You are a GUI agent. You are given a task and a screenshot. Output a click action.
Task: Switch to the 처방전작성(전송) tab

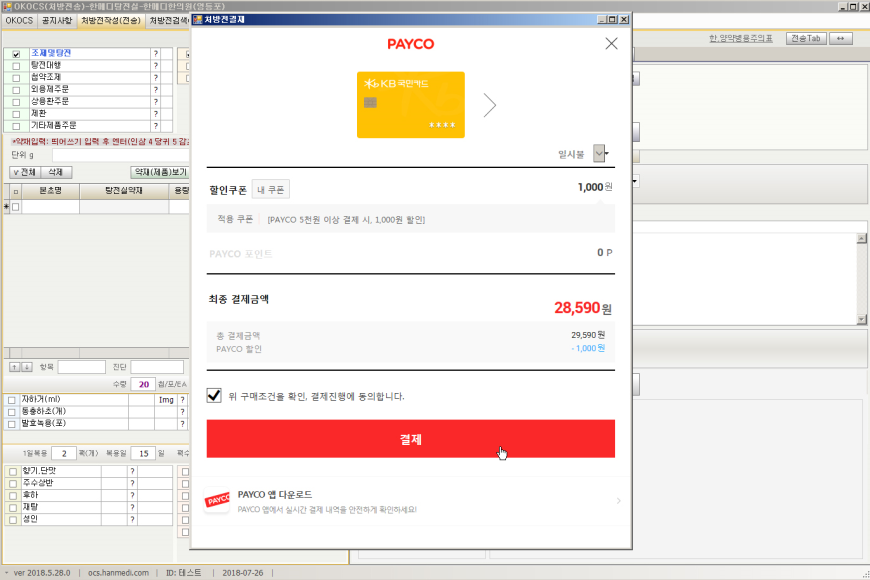111,21
